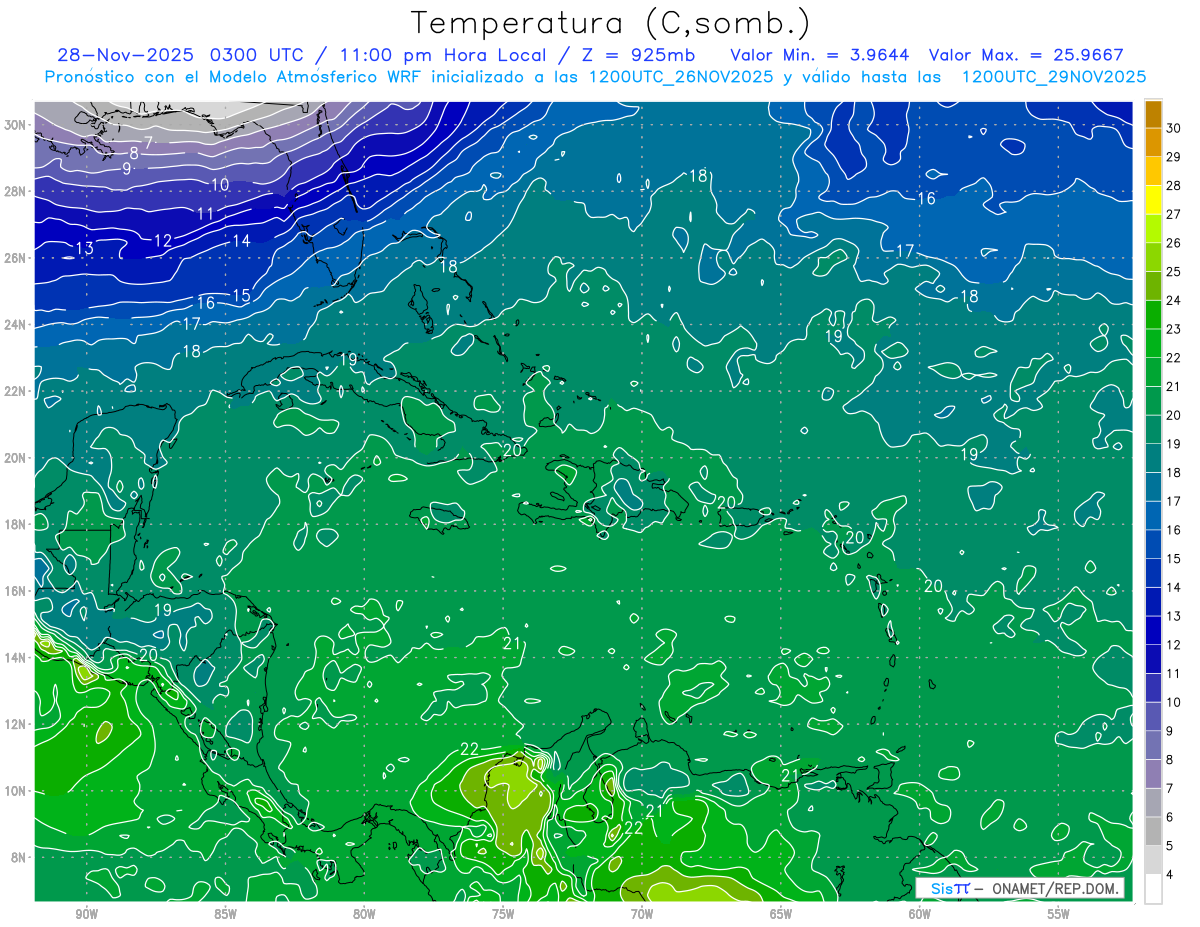This screenshot has width=1200, height=927.
Task: Select the "Valor Min. = 3.9644" text
Action: click(x=821, y=55)
